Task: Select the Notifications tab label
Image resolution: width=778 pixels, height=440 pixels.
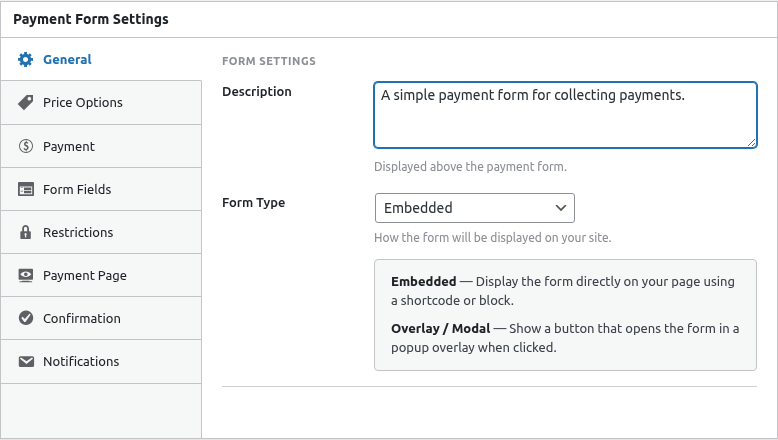Action: tap(81, 361)
